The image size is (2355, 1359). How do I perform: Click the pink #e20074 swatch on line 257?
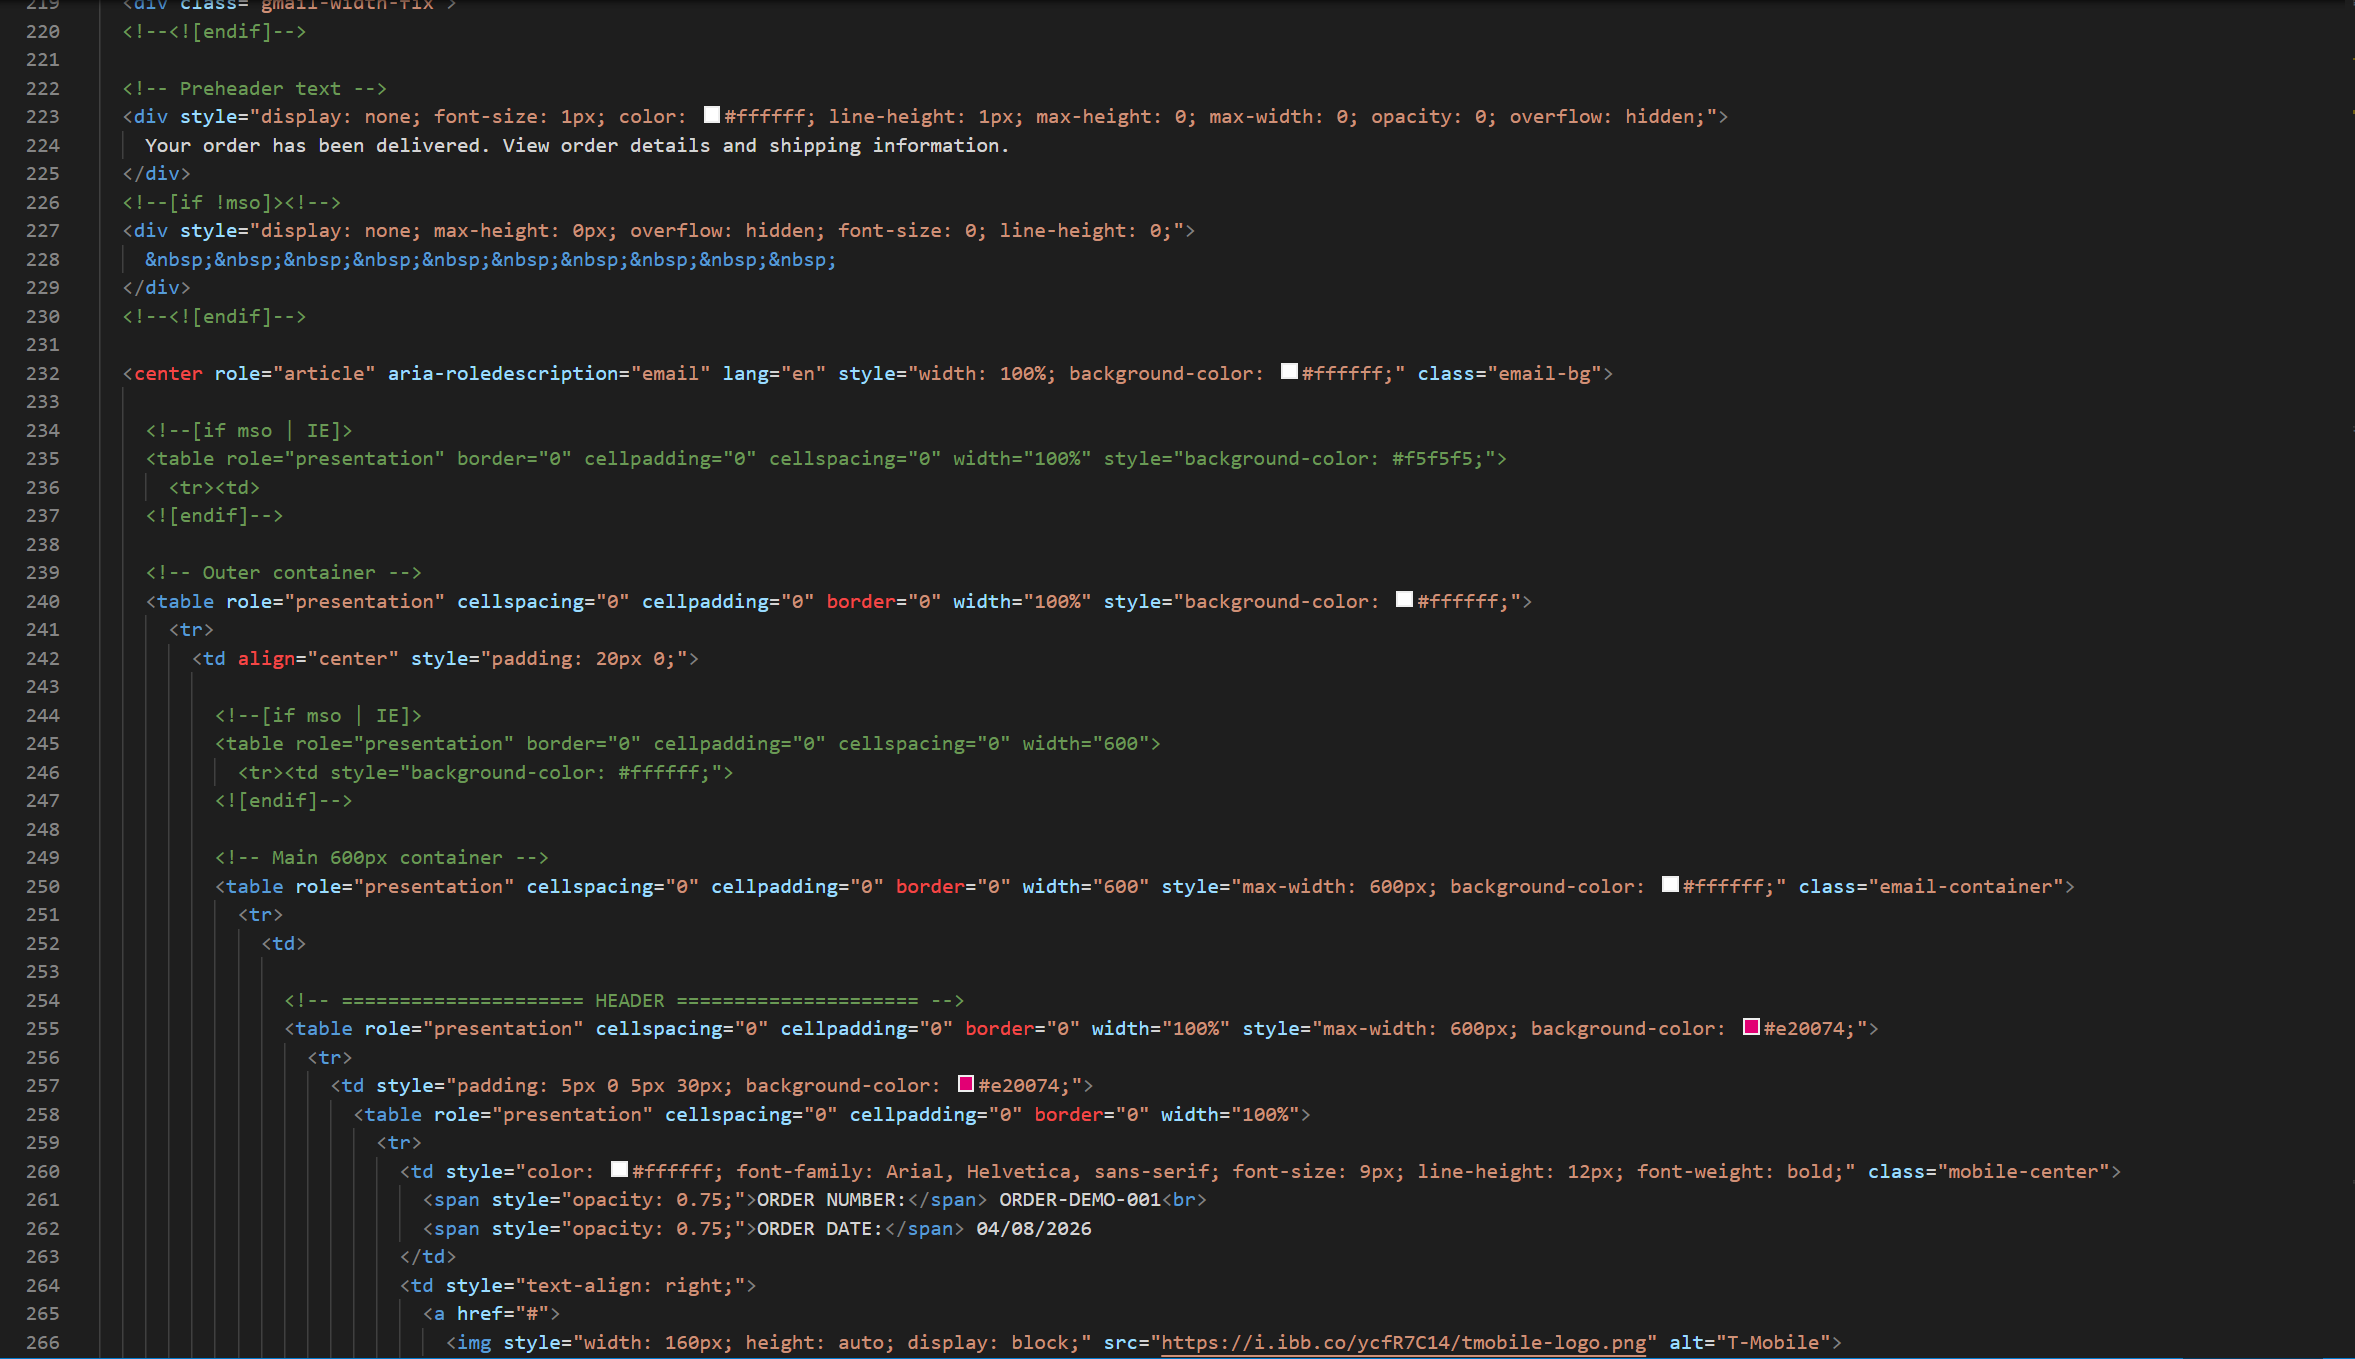coord(964,1084)
